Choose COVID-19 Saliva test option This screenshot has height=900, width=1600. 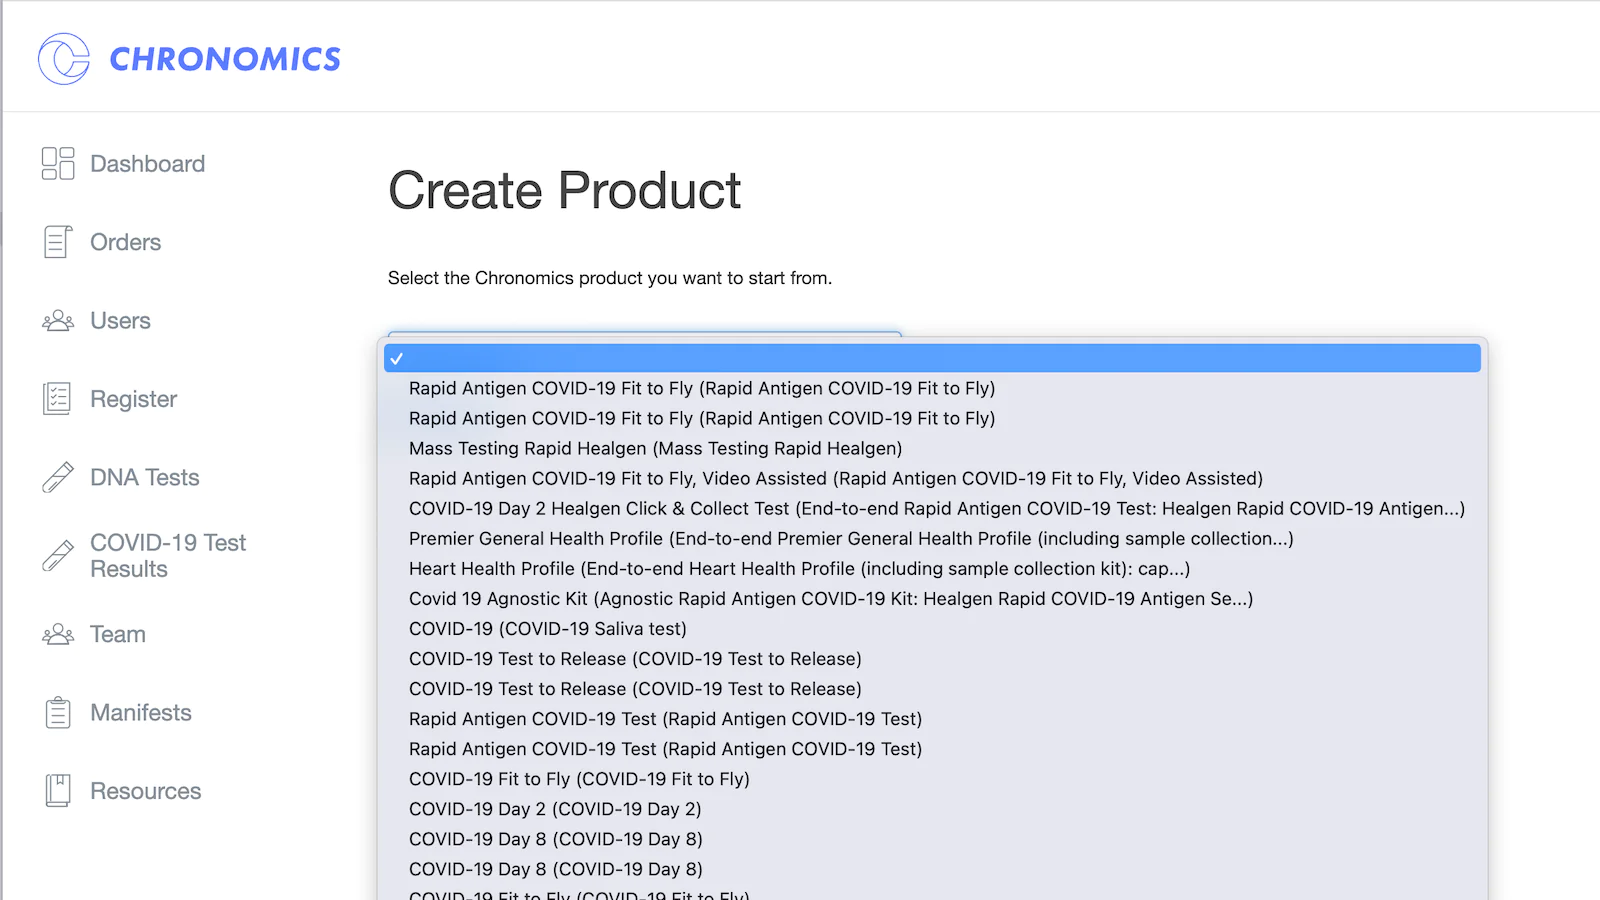tap(547, 628)
